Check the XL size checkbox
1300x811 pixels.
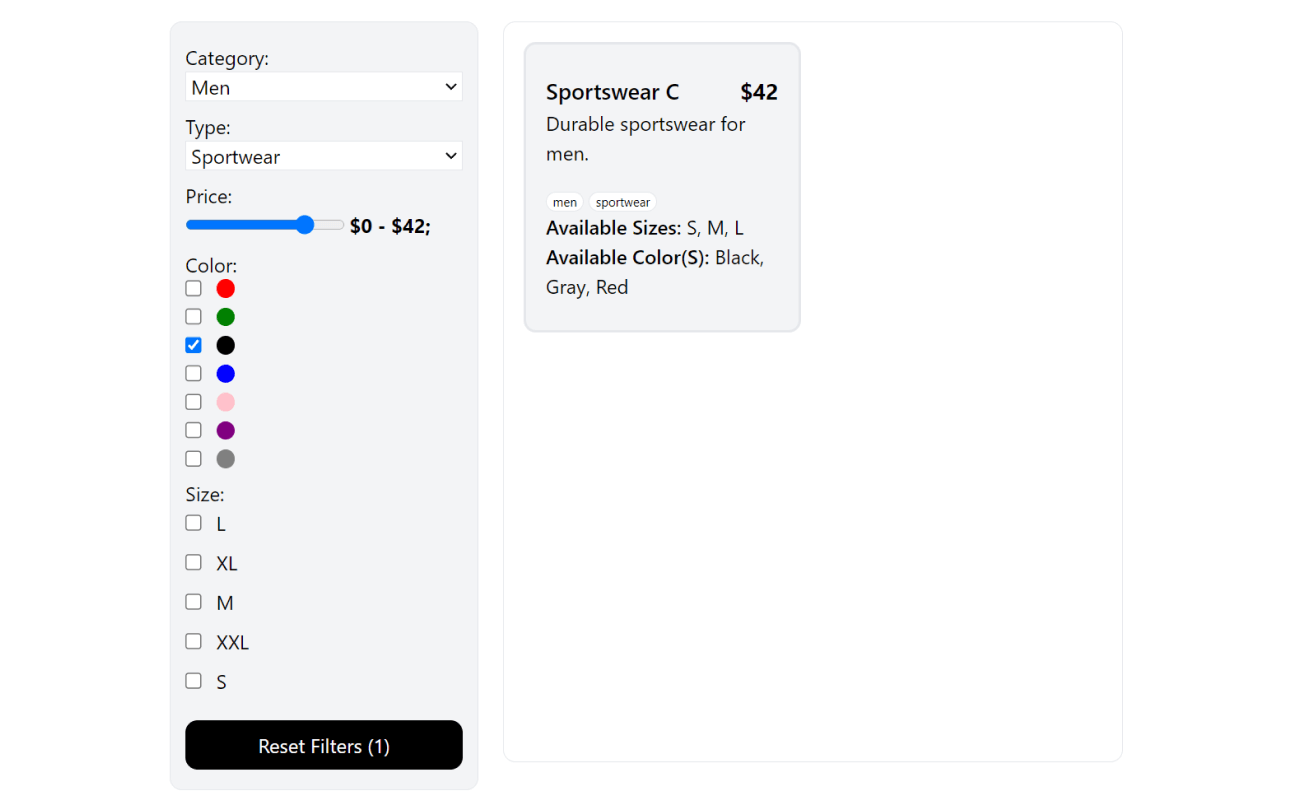[x=194, y=563]
